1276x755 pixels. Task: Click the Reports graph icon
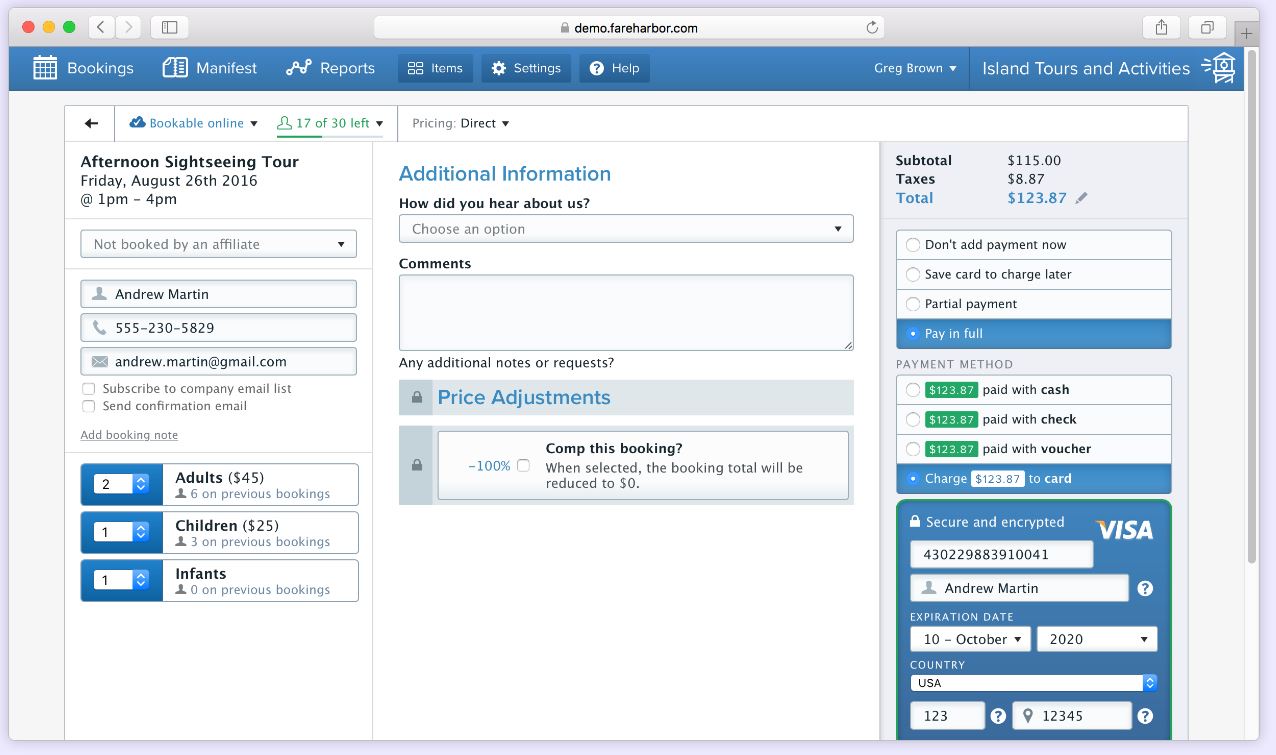(298, 68)
